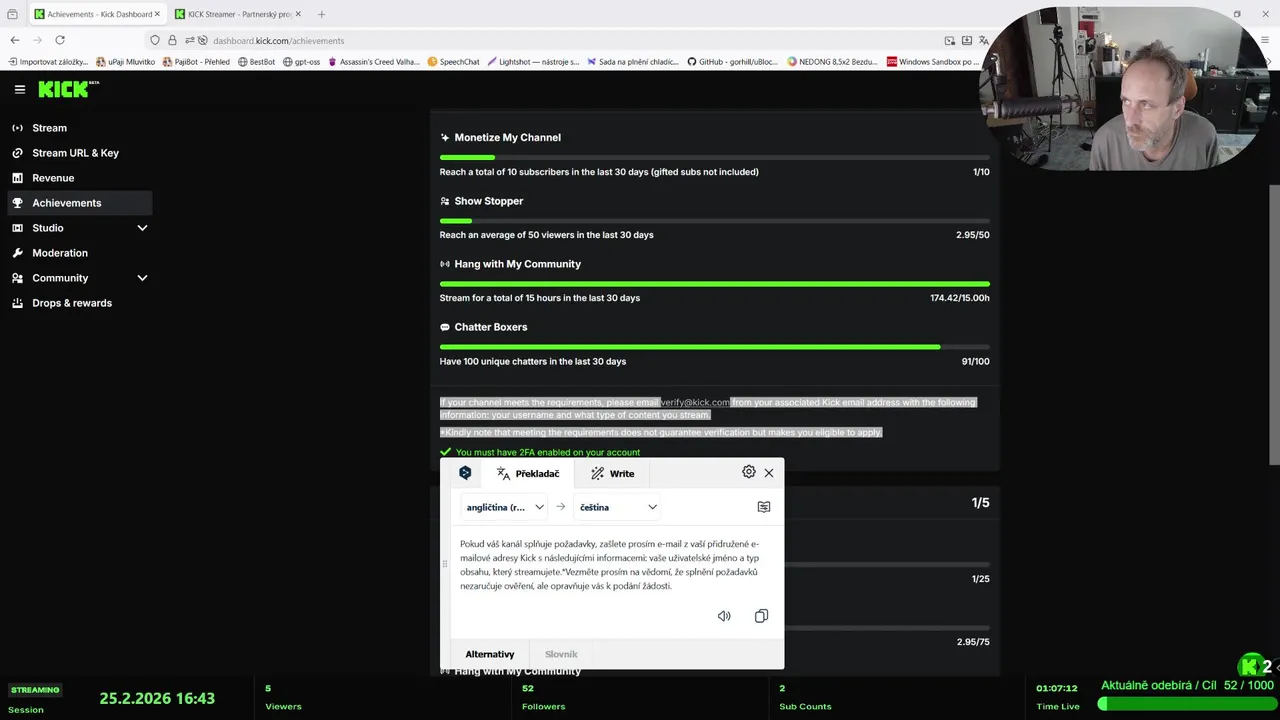Switch to the Překladač tab in the popup

pyautogui.click(x=527, y=473)
